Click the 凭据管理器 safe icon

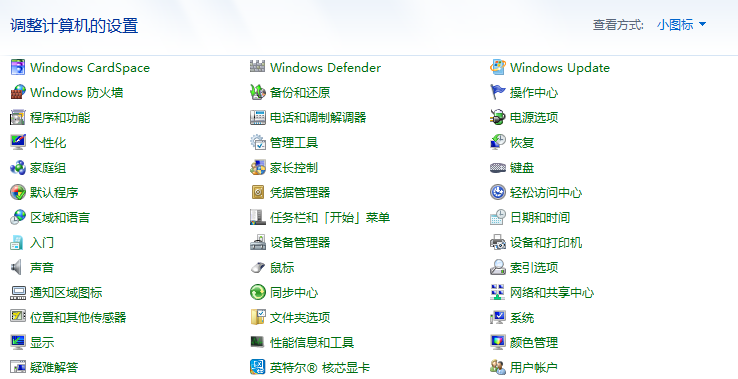click(257, 192)
